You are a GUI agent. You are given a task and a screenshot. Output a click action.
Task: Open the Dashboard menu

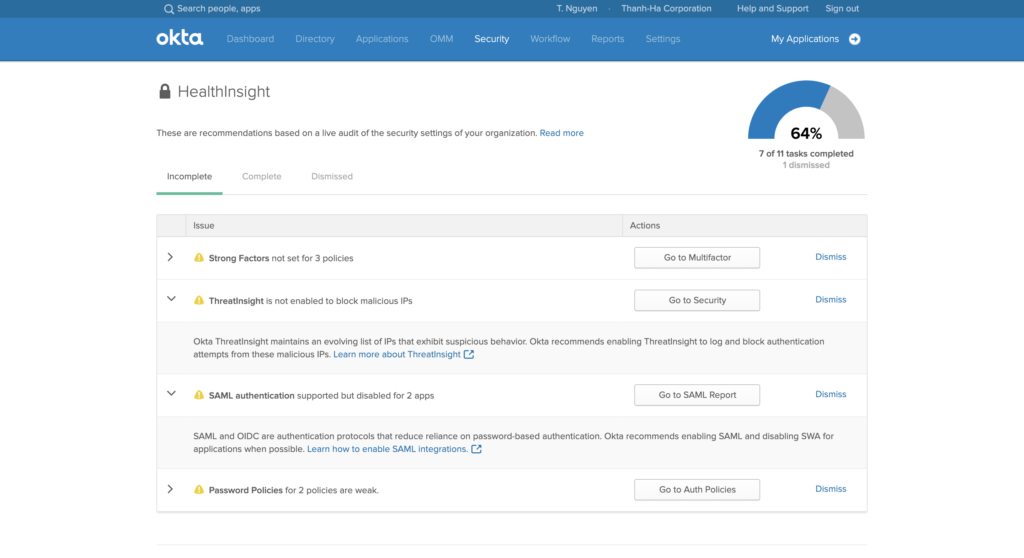[x=250, y=39]
